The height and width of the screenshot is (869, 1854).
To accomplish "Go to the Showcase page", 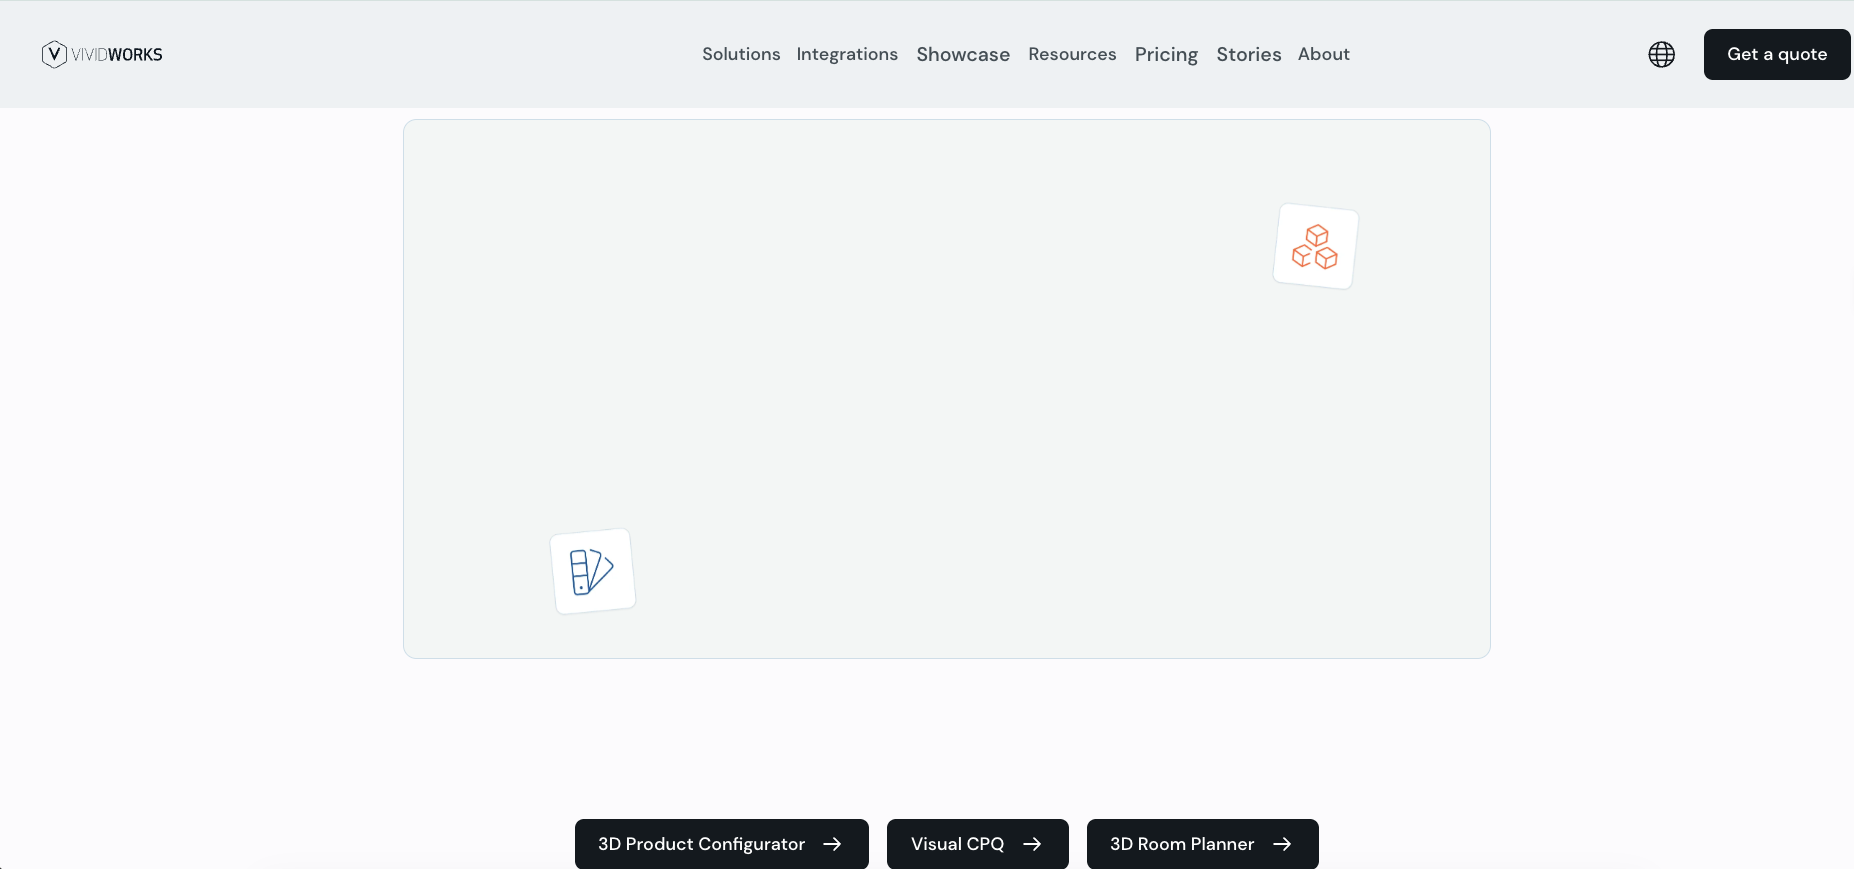I will coord(963,54).
